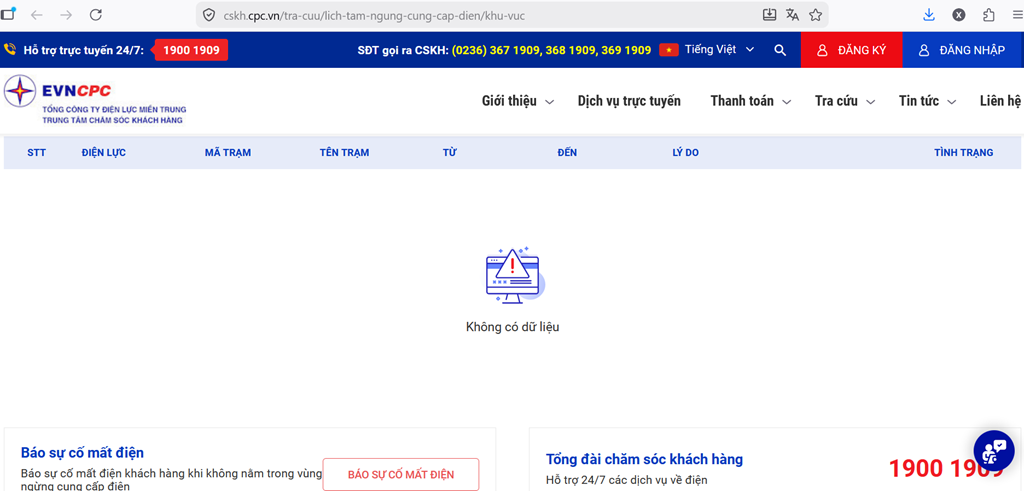Expand the Giới thiệu menu
Viewport: 1024px width, 491px height.
(x=518, y=101)
